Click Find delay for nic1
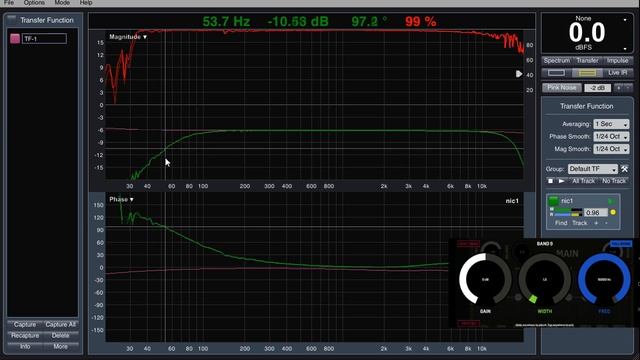The height and width of the screenshot is (360, 640). click(x=561, y=223)
